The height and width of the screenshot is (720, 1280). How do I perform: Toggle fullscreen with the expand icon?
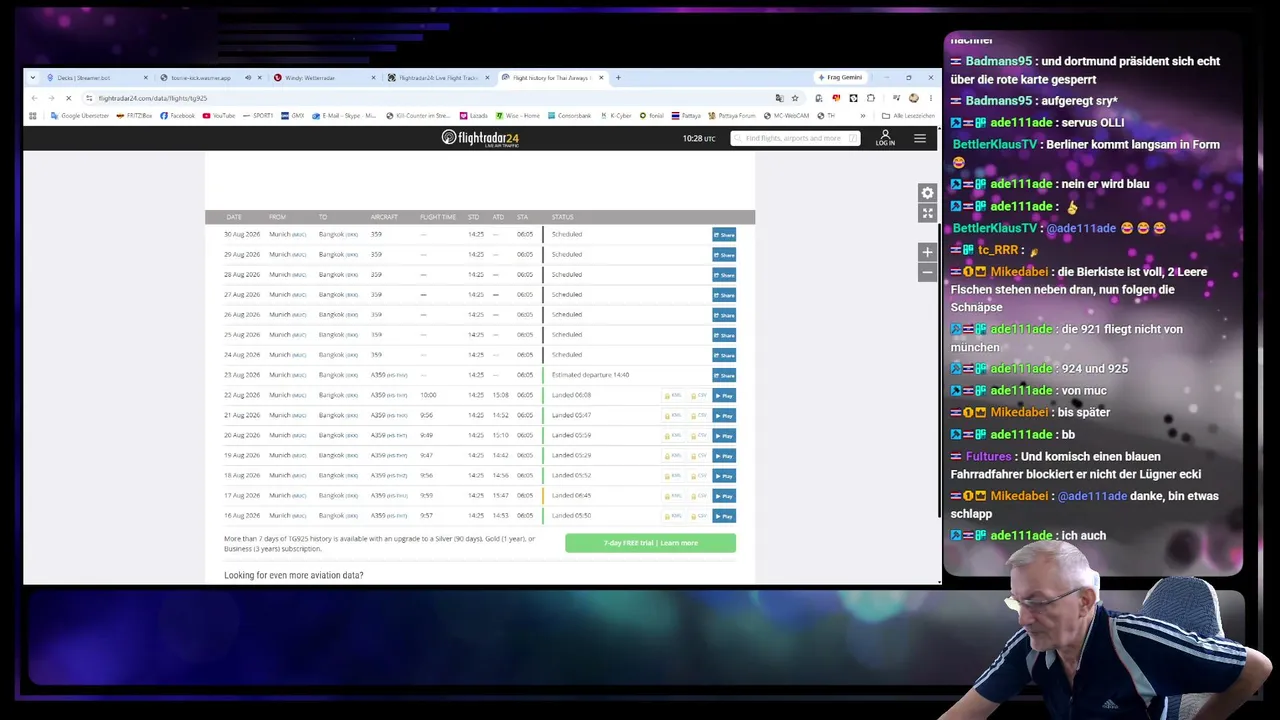coord(928,213)
